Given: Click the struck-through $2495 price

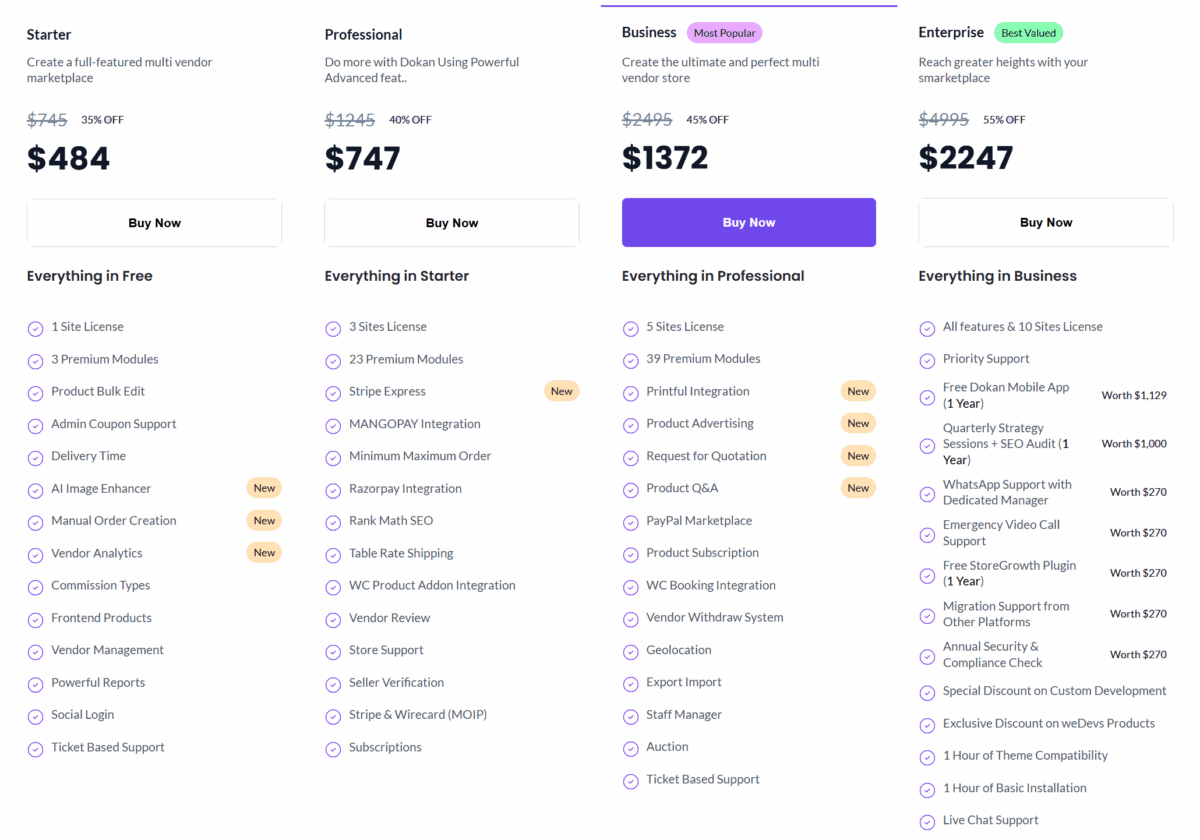Looking at the screenshot, I should [x=647, y=120].
